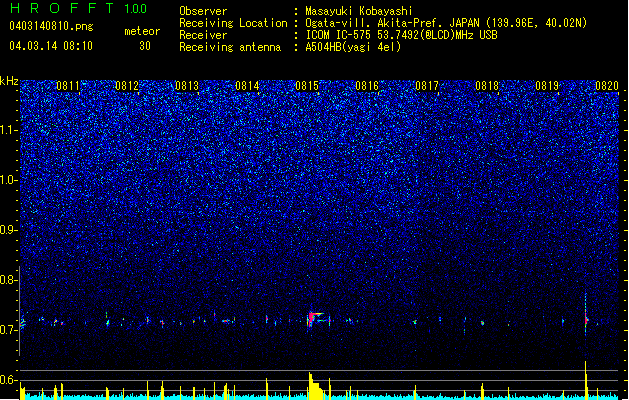Viewport: 629px width, 400px height.
Task: Click the 0811 time marker
Action: point(68,86)
